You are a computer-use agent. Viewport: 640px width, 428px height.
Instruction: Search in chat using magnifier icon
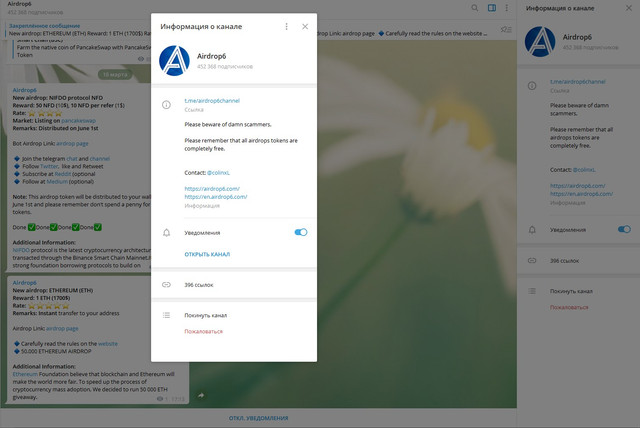point(475,8)
